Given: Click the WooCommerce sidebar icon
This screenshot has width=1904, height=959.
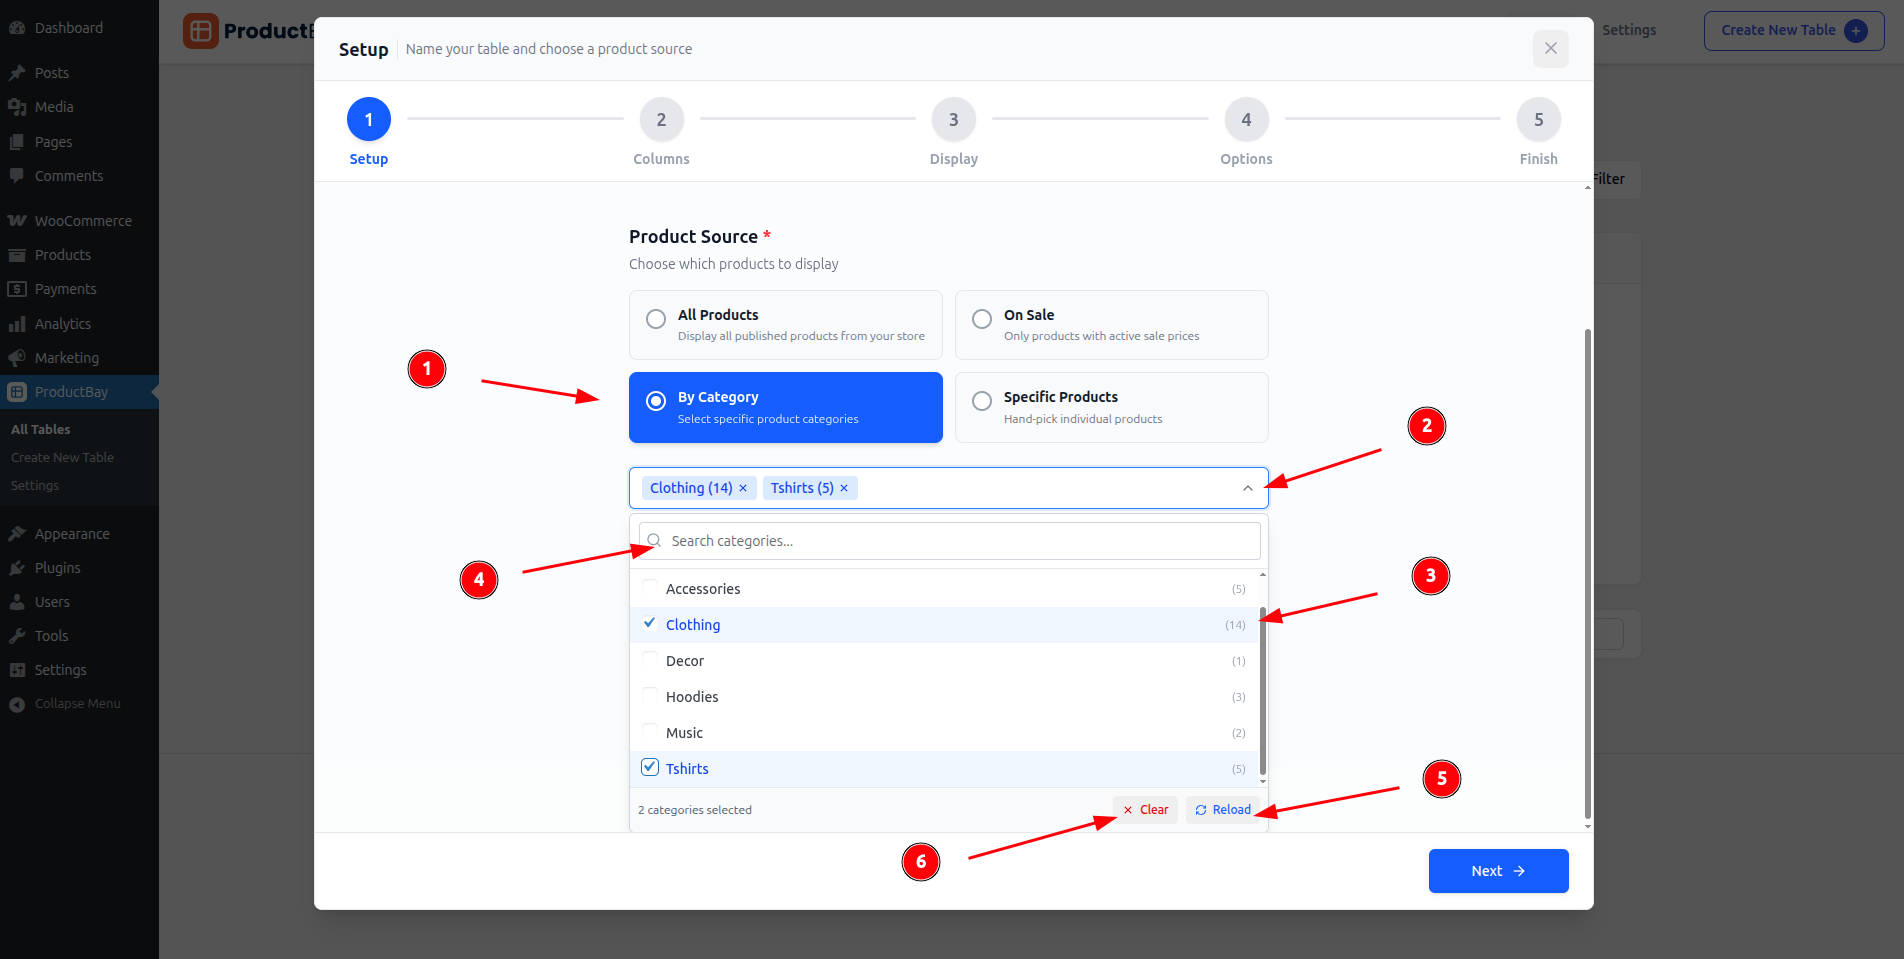Looking at the screenshot, I should (x=17, y=221).
